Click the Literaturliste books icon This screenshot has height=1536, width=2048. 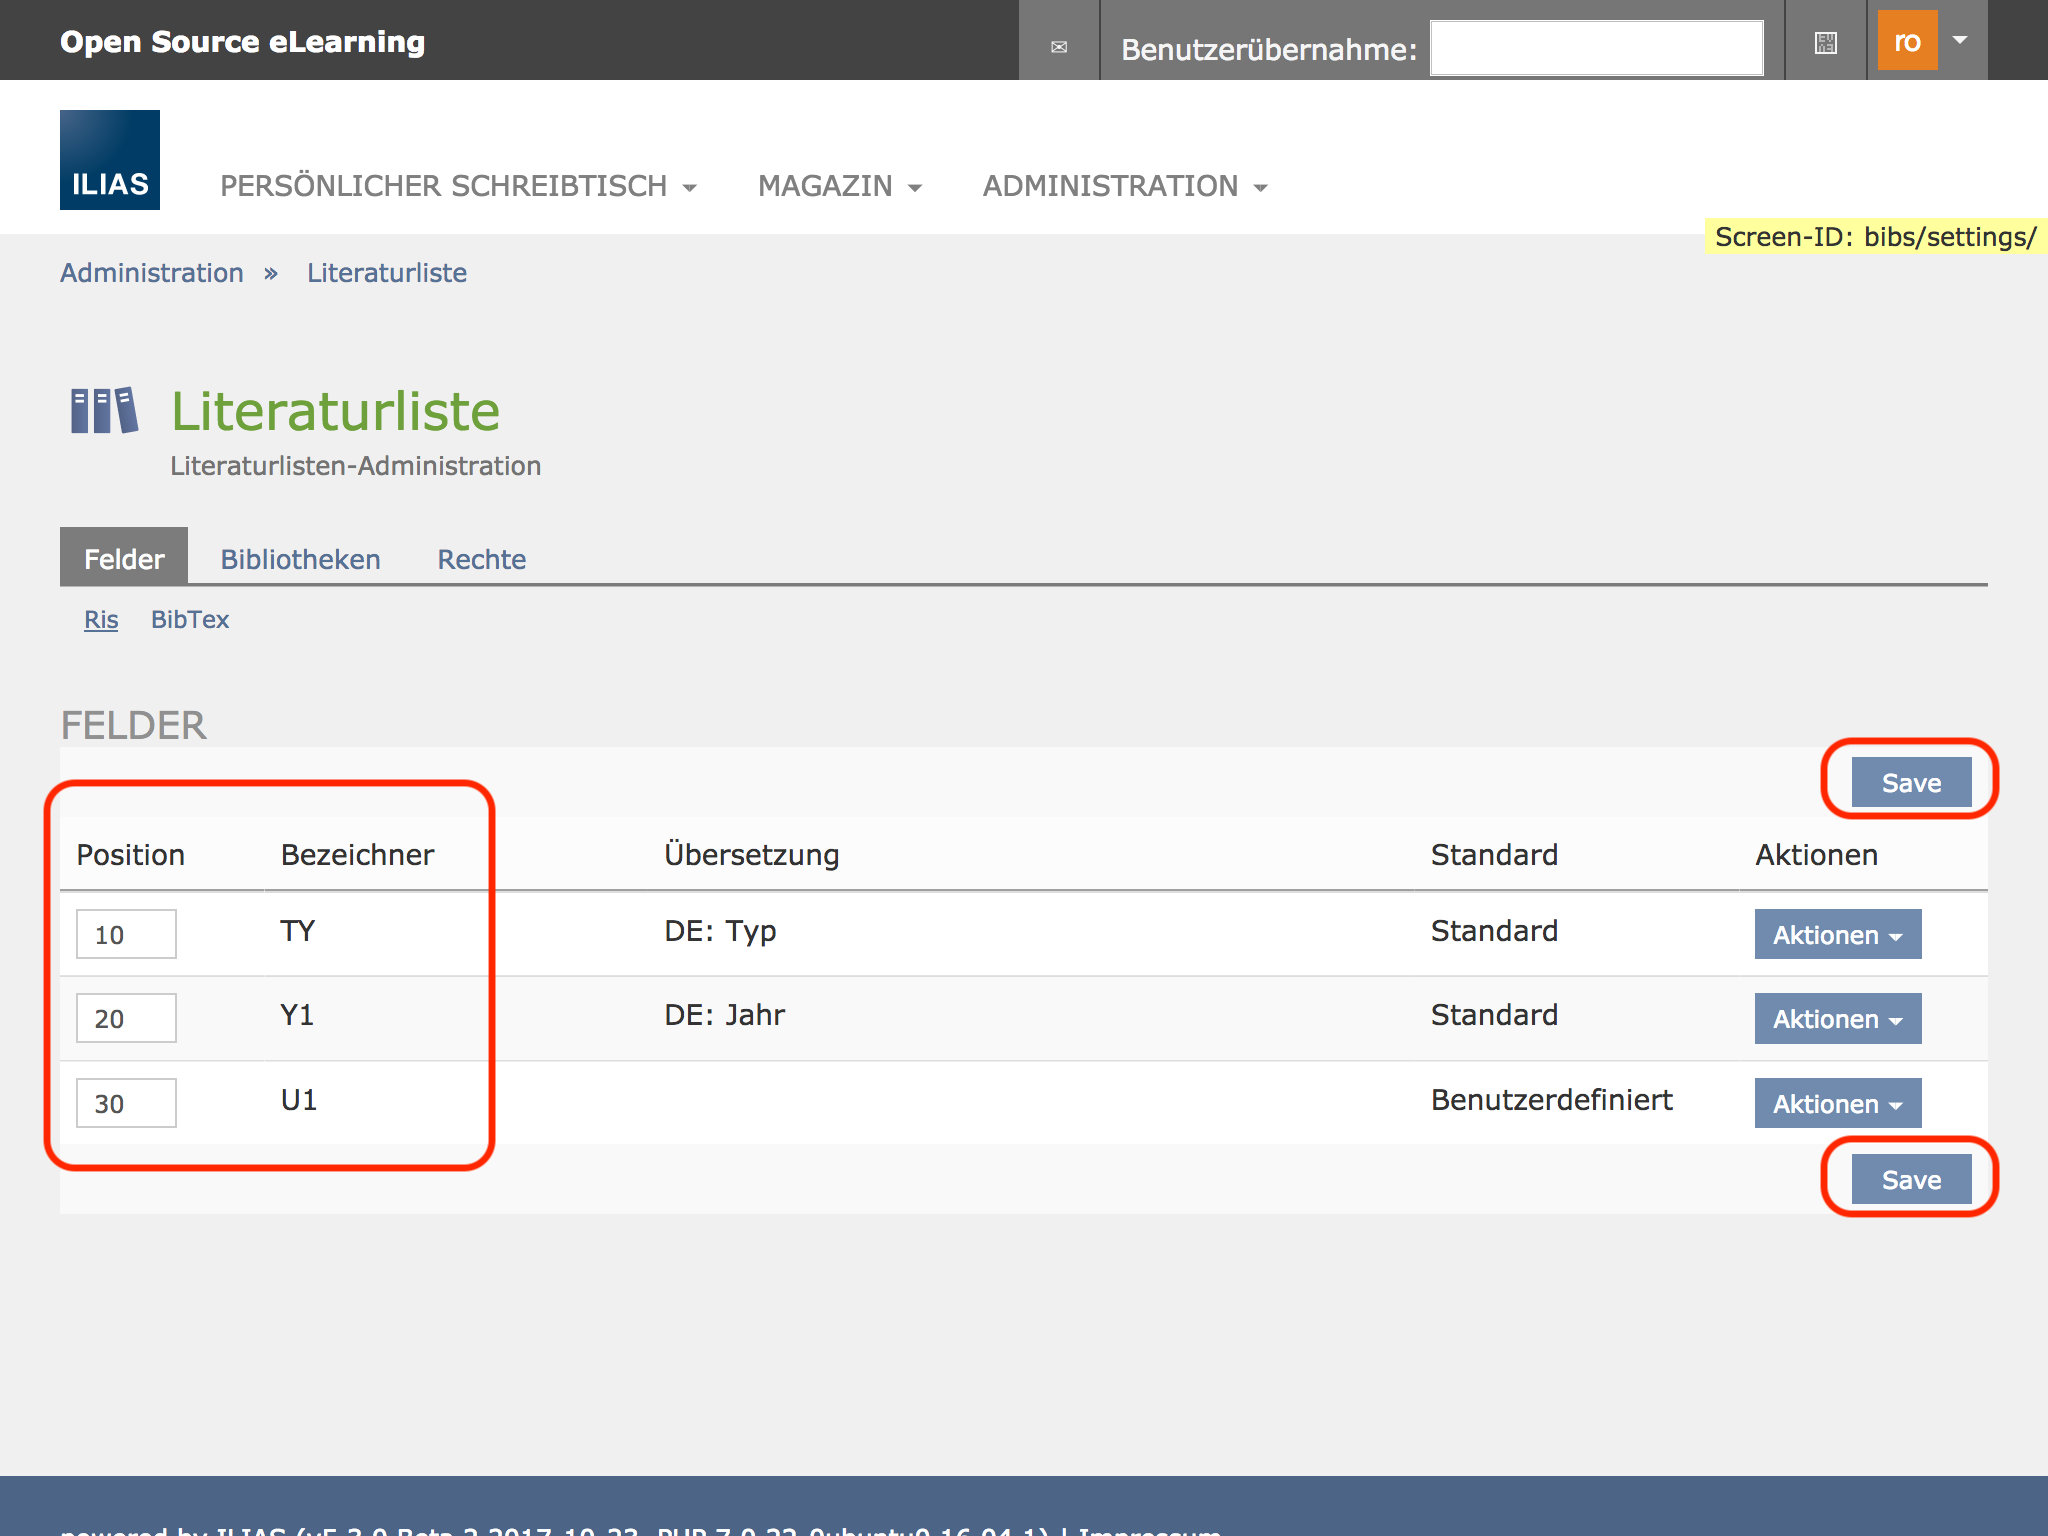tap(104, 411)
